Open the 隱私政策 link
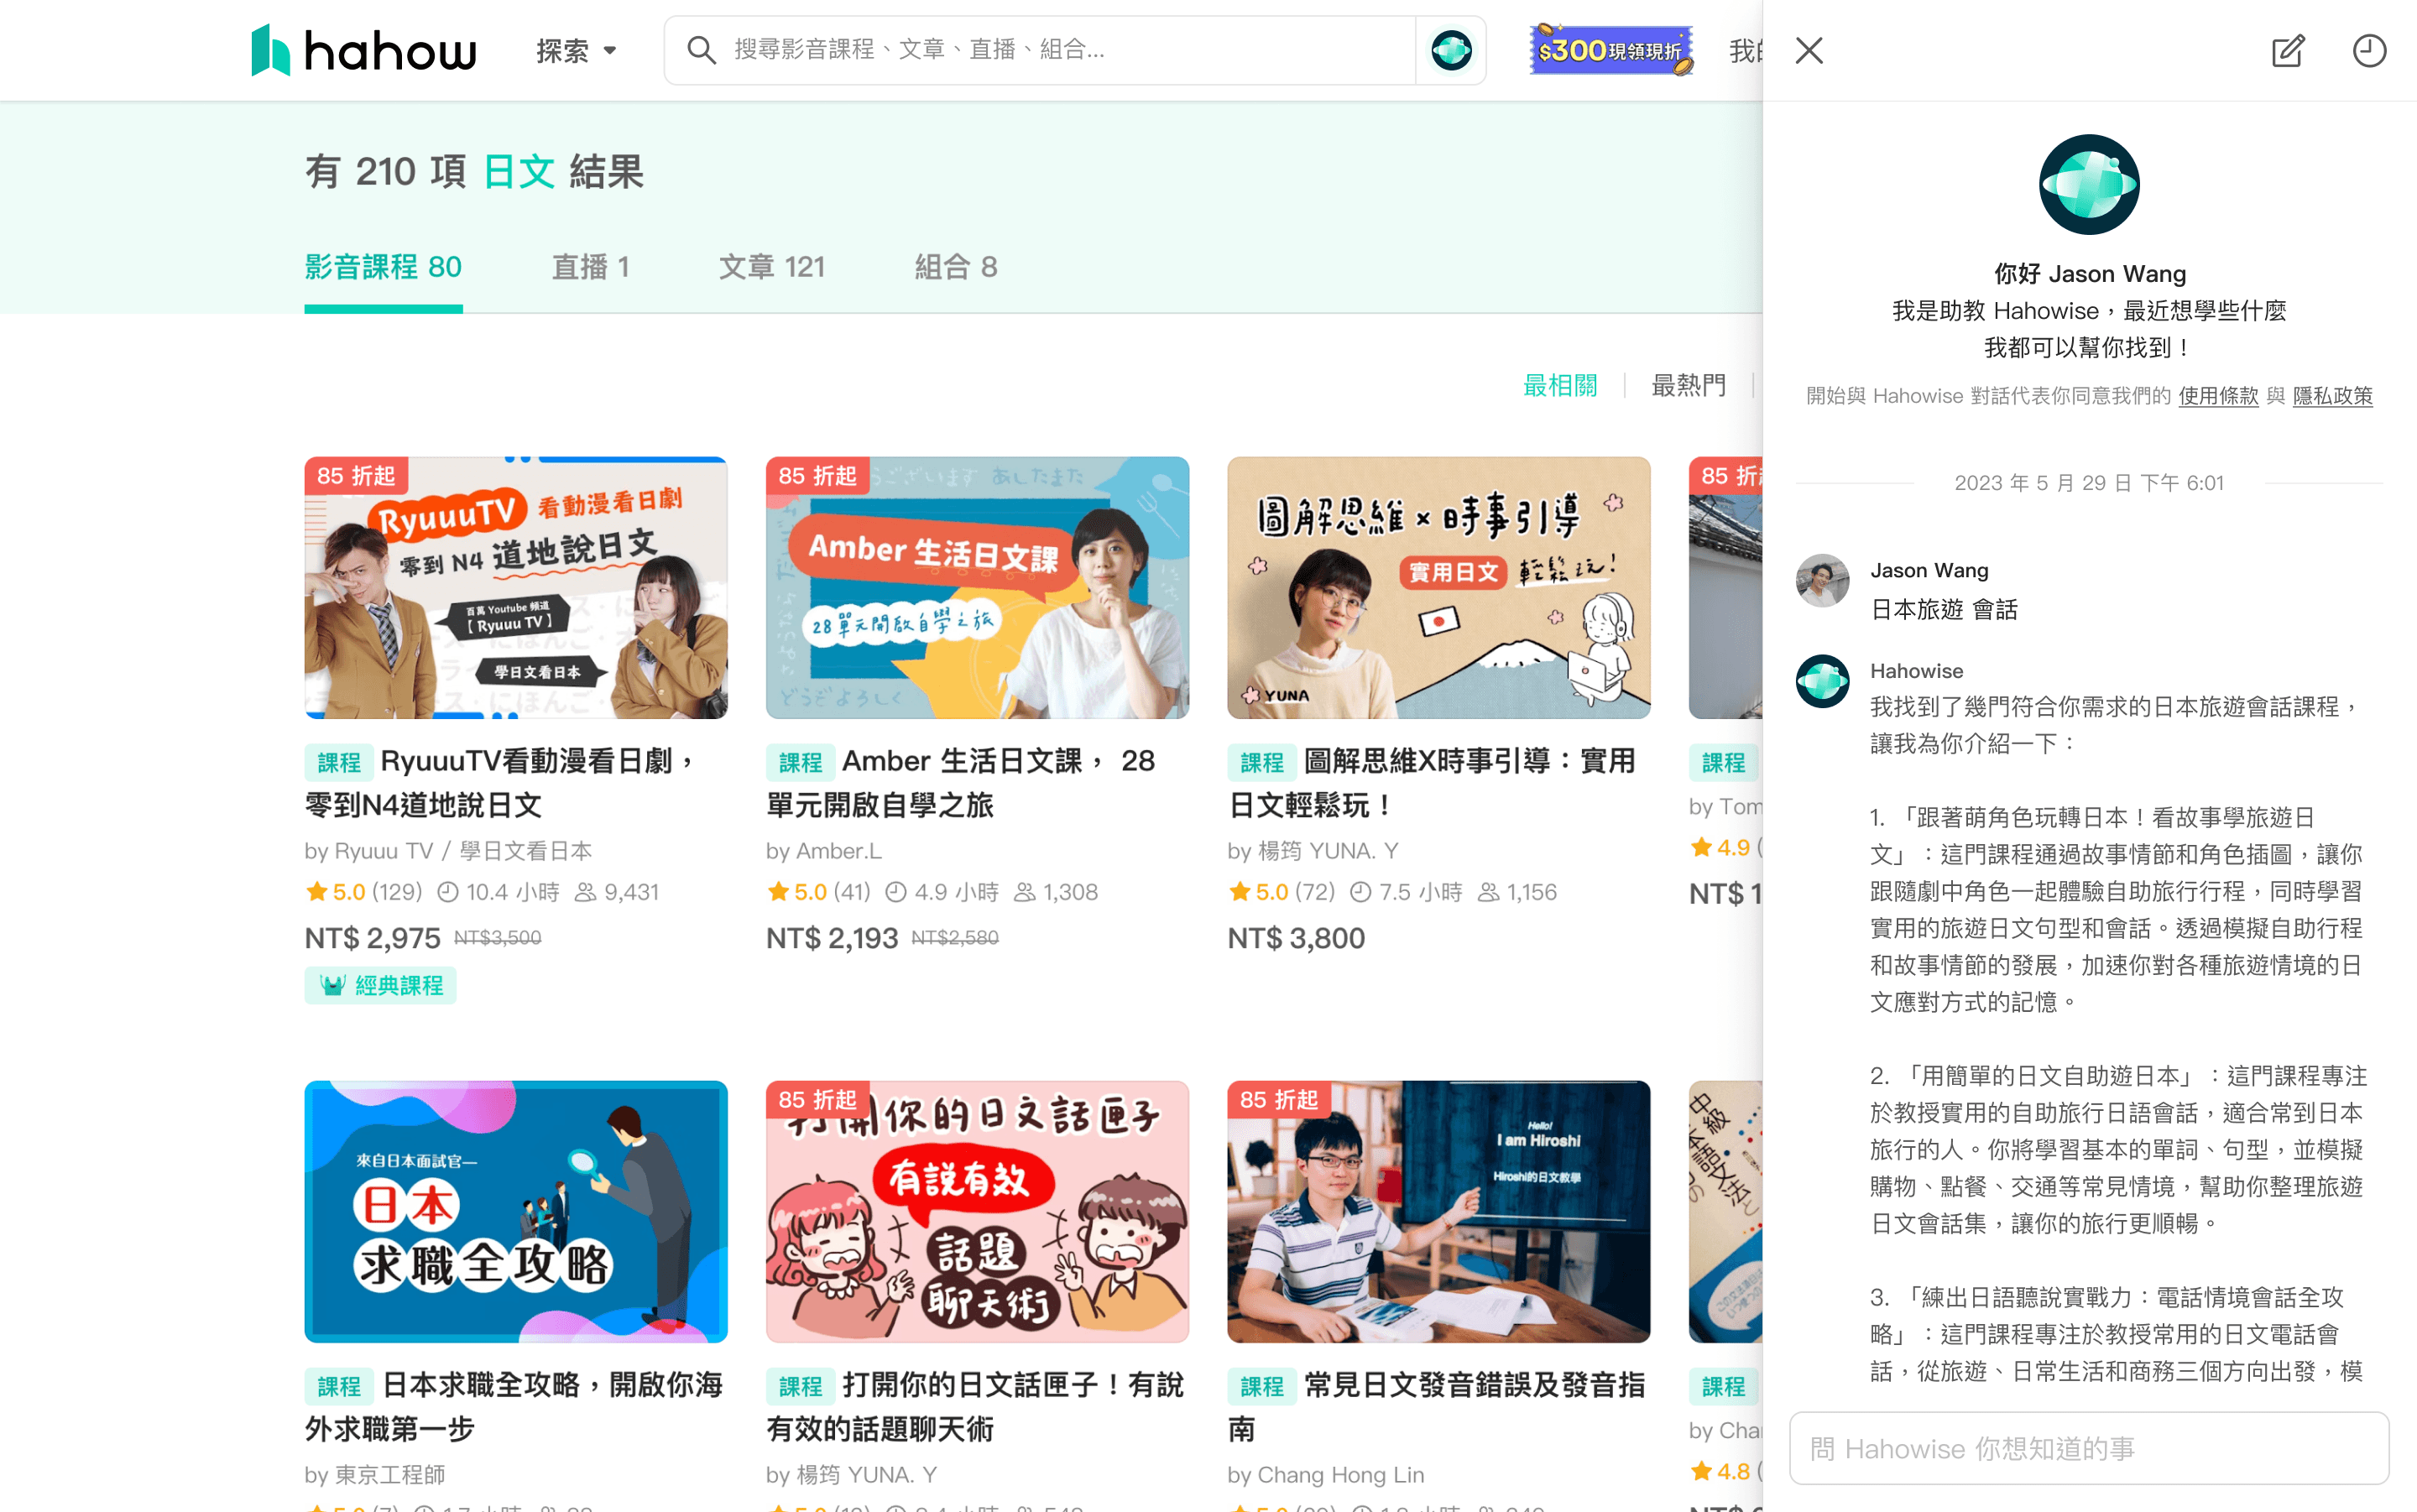The height and width of the screenshot is (1512, 2417). pyautogui.click(x=2332, y=396)
